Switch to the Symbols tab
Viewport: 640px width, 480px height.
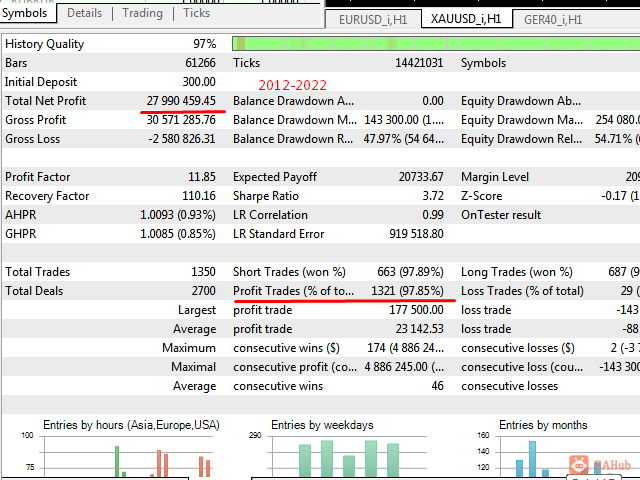(x=24, y=13)
